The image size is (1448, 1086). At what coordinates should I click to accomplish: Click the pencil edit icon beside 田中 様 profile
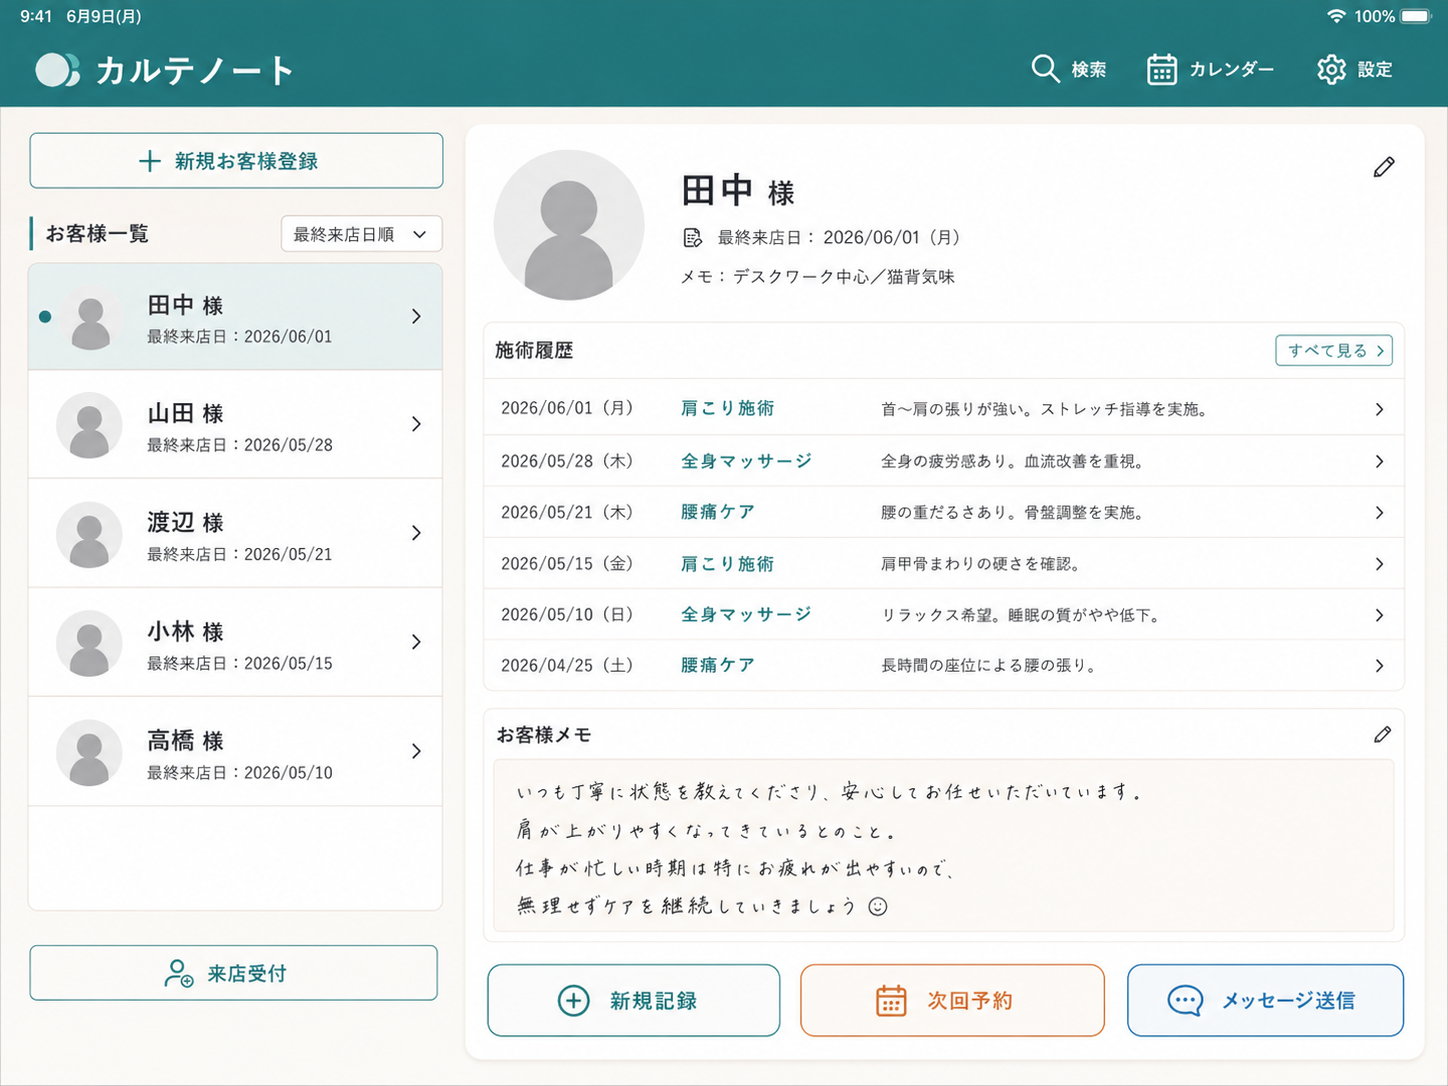1384,167
